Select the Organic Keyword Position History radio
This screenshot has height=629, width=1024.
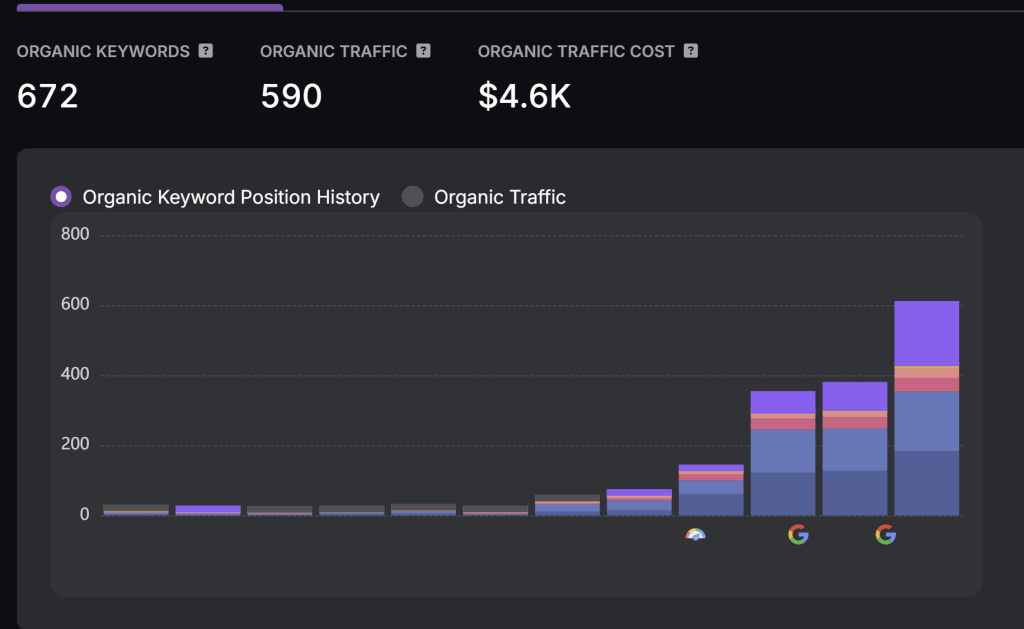coord(62,197)
